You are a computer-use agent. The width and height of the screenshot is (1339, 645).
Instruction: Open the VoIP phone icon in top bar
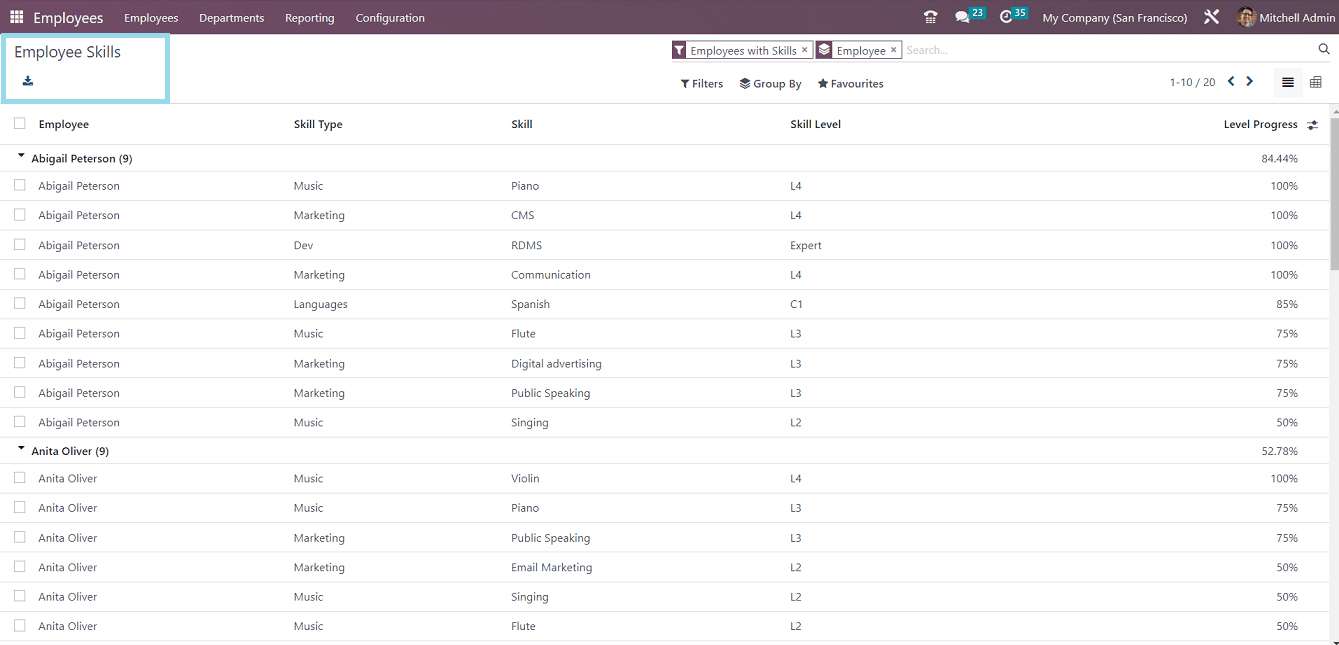point(930,17)
